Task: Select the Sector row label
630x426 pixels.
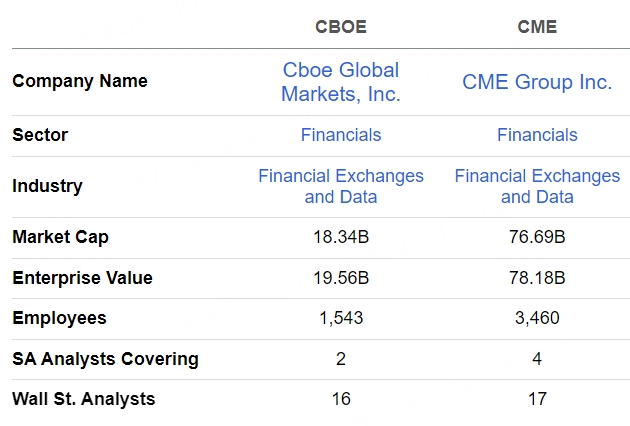Action: (x=40, y=135)
